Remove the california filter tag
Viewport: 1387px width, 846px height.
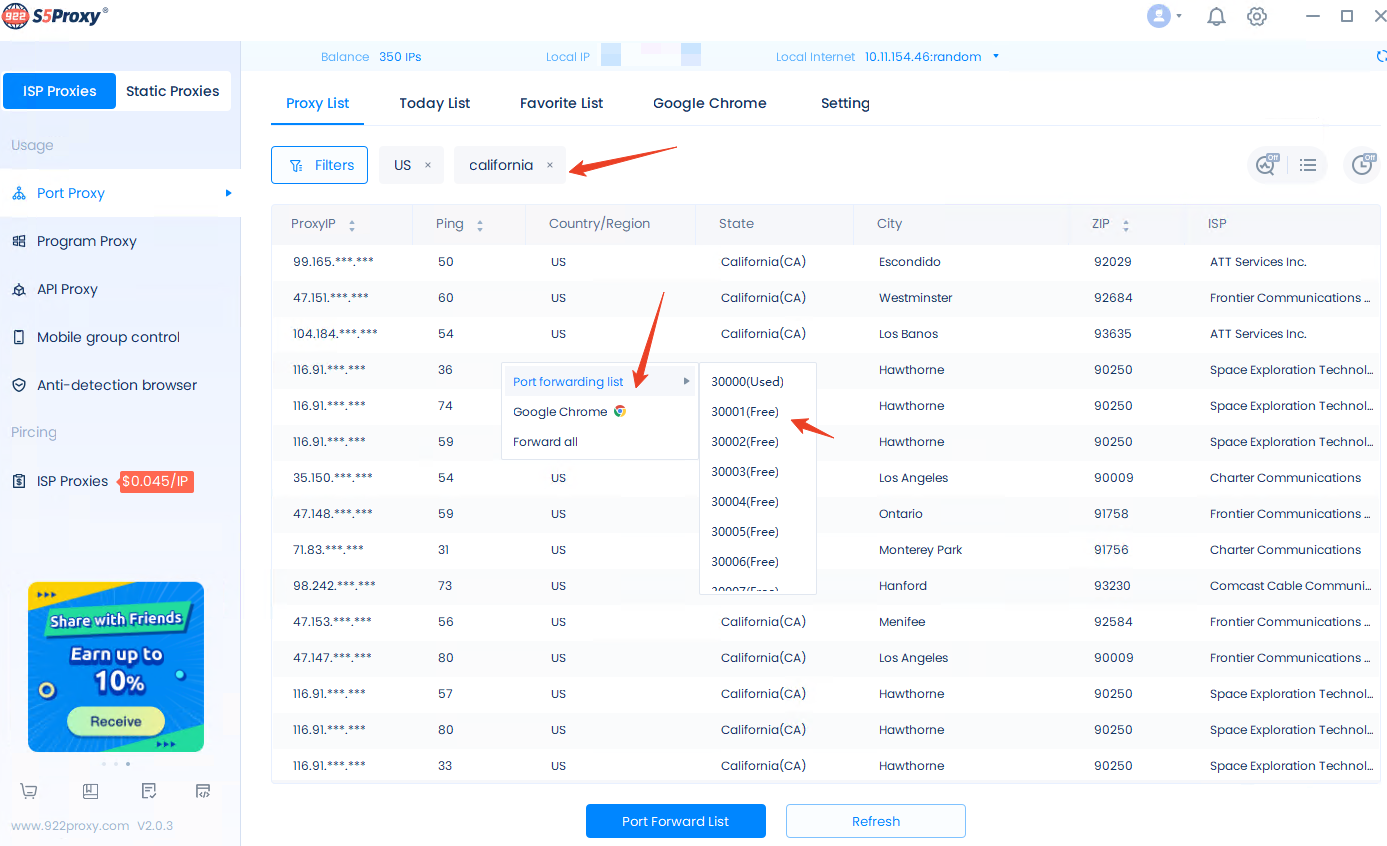coord(549,166)
